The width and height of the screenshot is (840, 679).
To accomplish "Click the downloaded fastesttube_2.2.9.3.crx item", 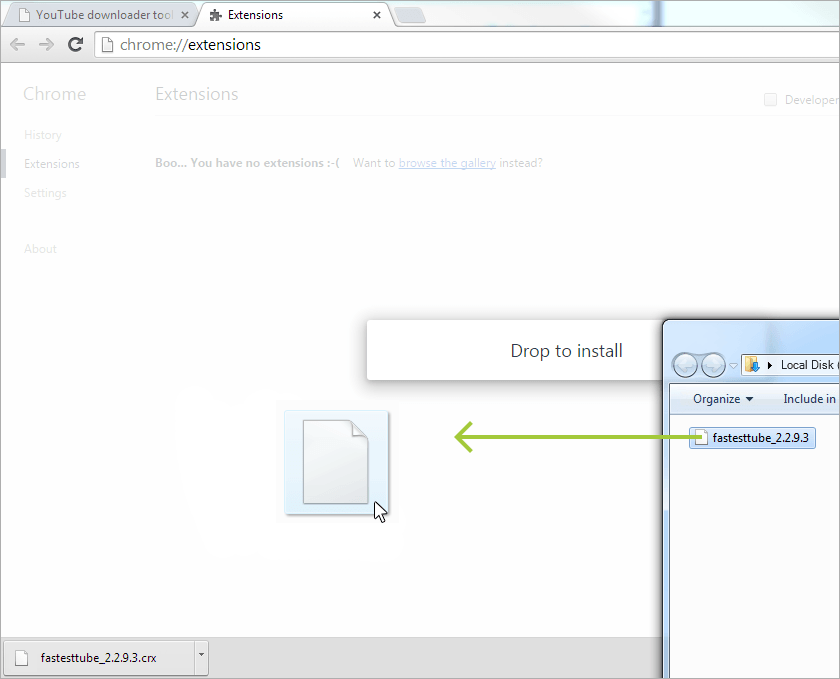I will point(99,658).
